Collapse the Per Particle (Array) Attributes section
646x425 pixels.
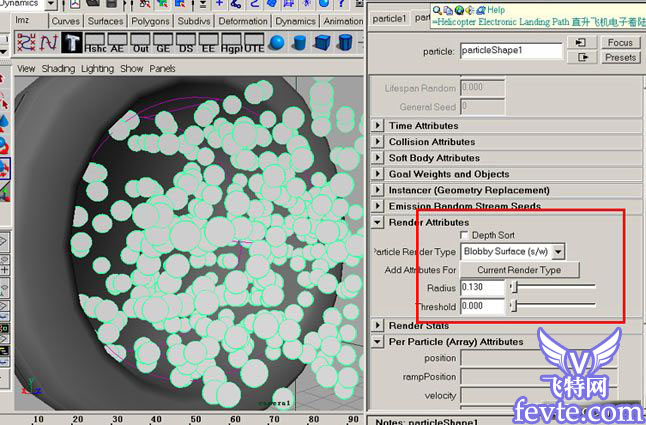tap(377, 341)
